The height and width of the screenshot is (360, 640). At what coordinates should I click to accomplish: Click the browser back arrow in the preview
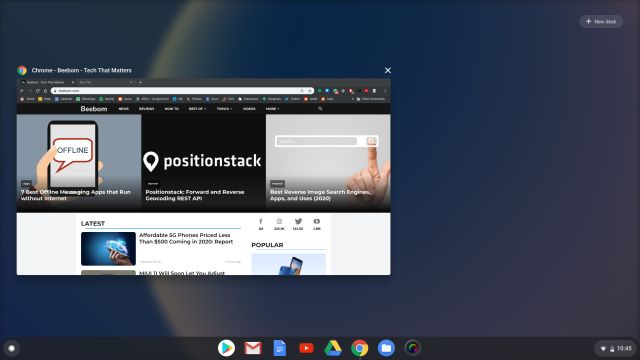(x=22, y=91)
